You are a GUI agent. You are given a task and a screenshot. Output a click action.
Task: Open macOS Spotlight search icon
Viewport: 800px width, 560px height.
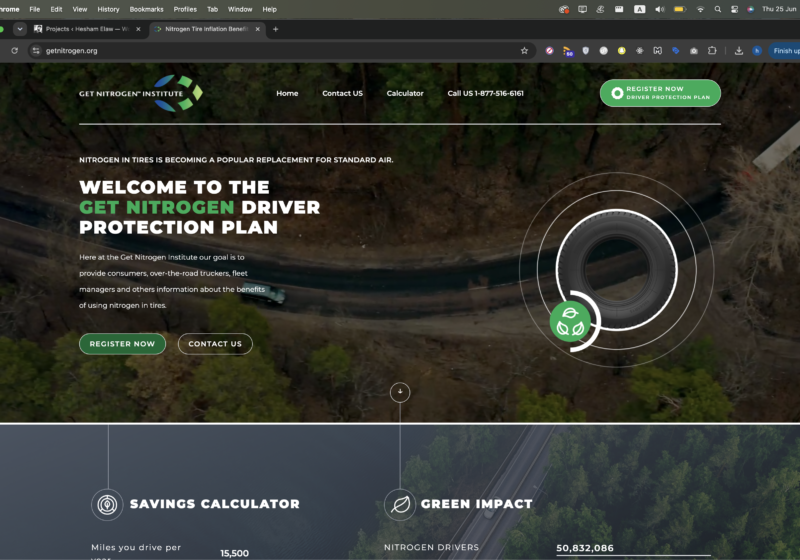pyautogui.click(x=718, y=9)
